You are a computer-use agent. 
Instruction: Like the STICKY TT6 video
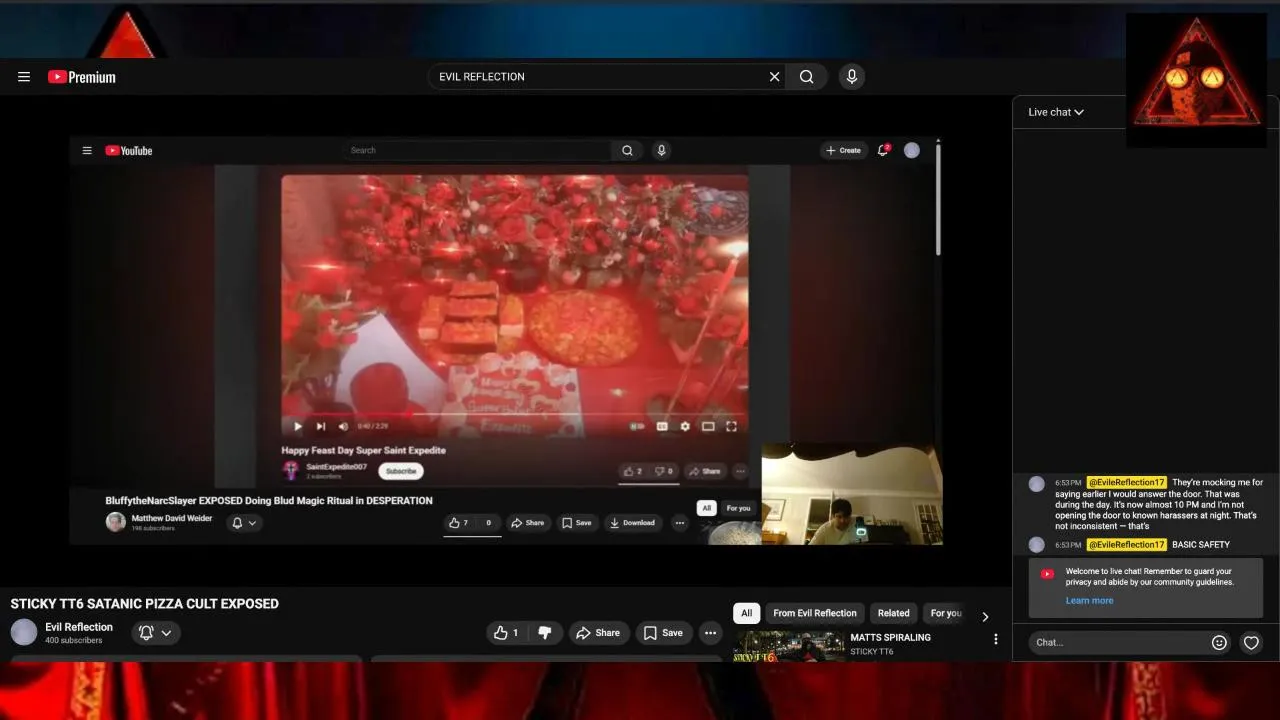pyautogui.click(x=507, y=633)
